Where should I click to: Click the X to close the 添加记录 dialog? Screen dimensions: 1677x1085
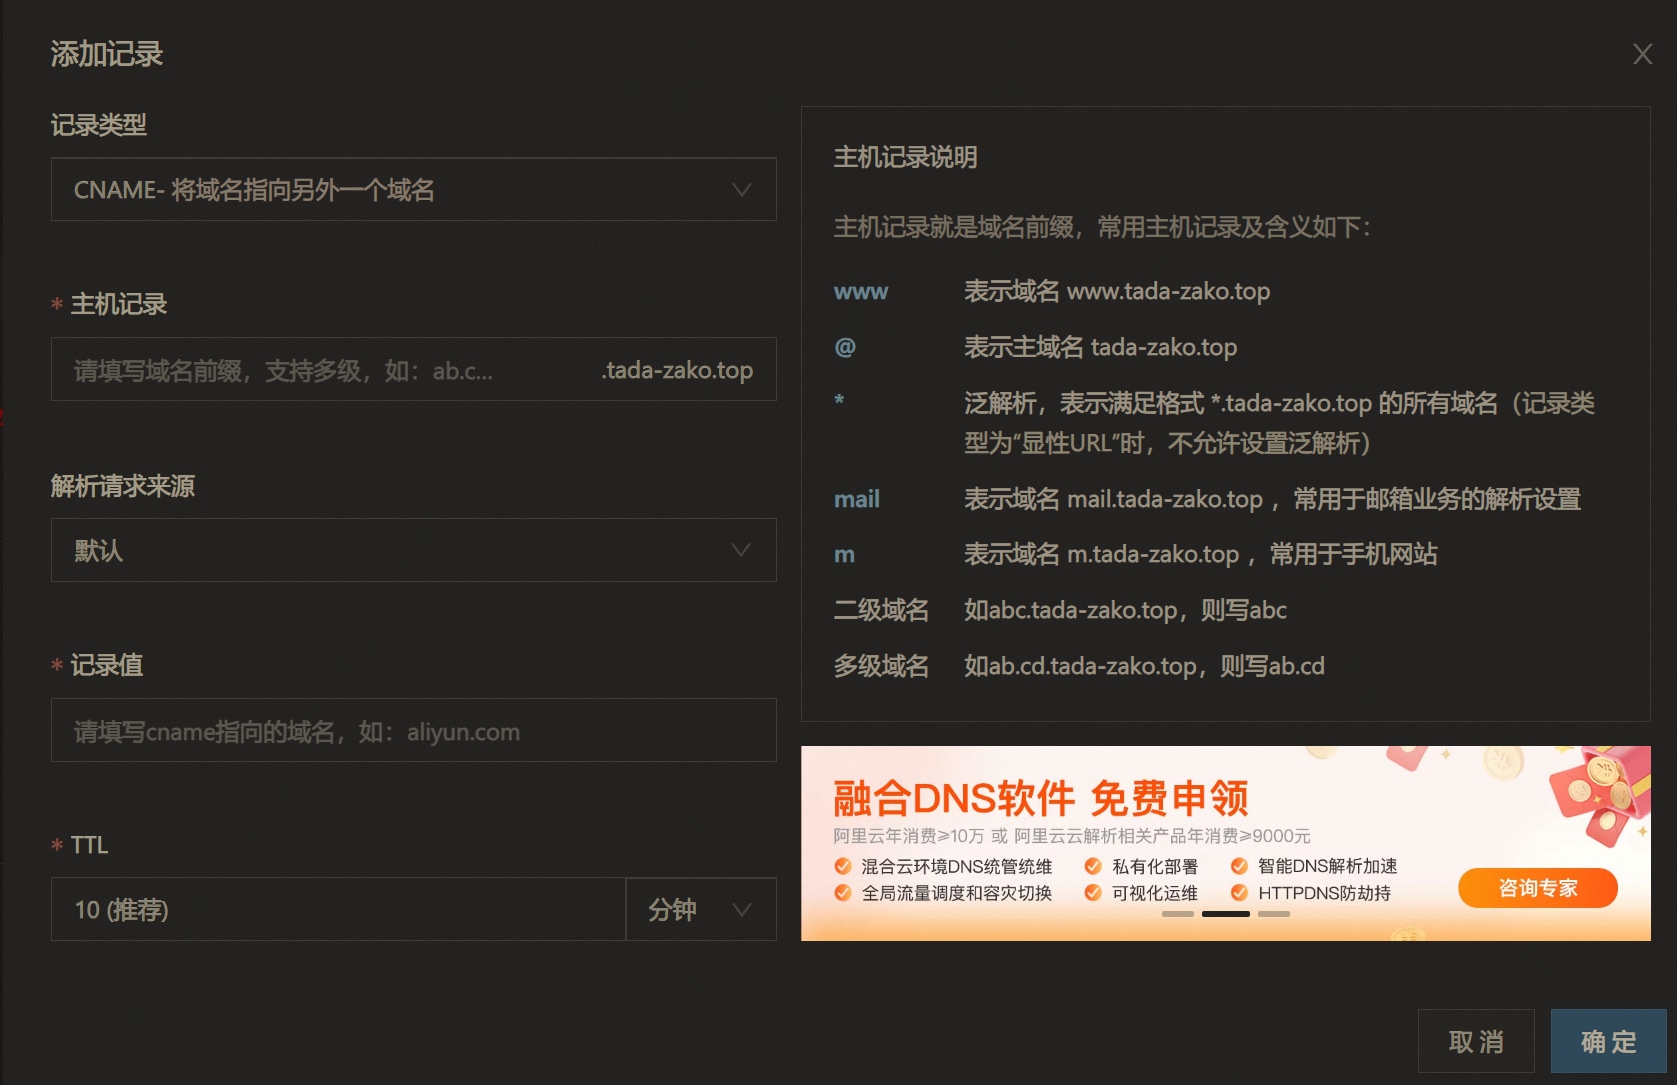1642,54
